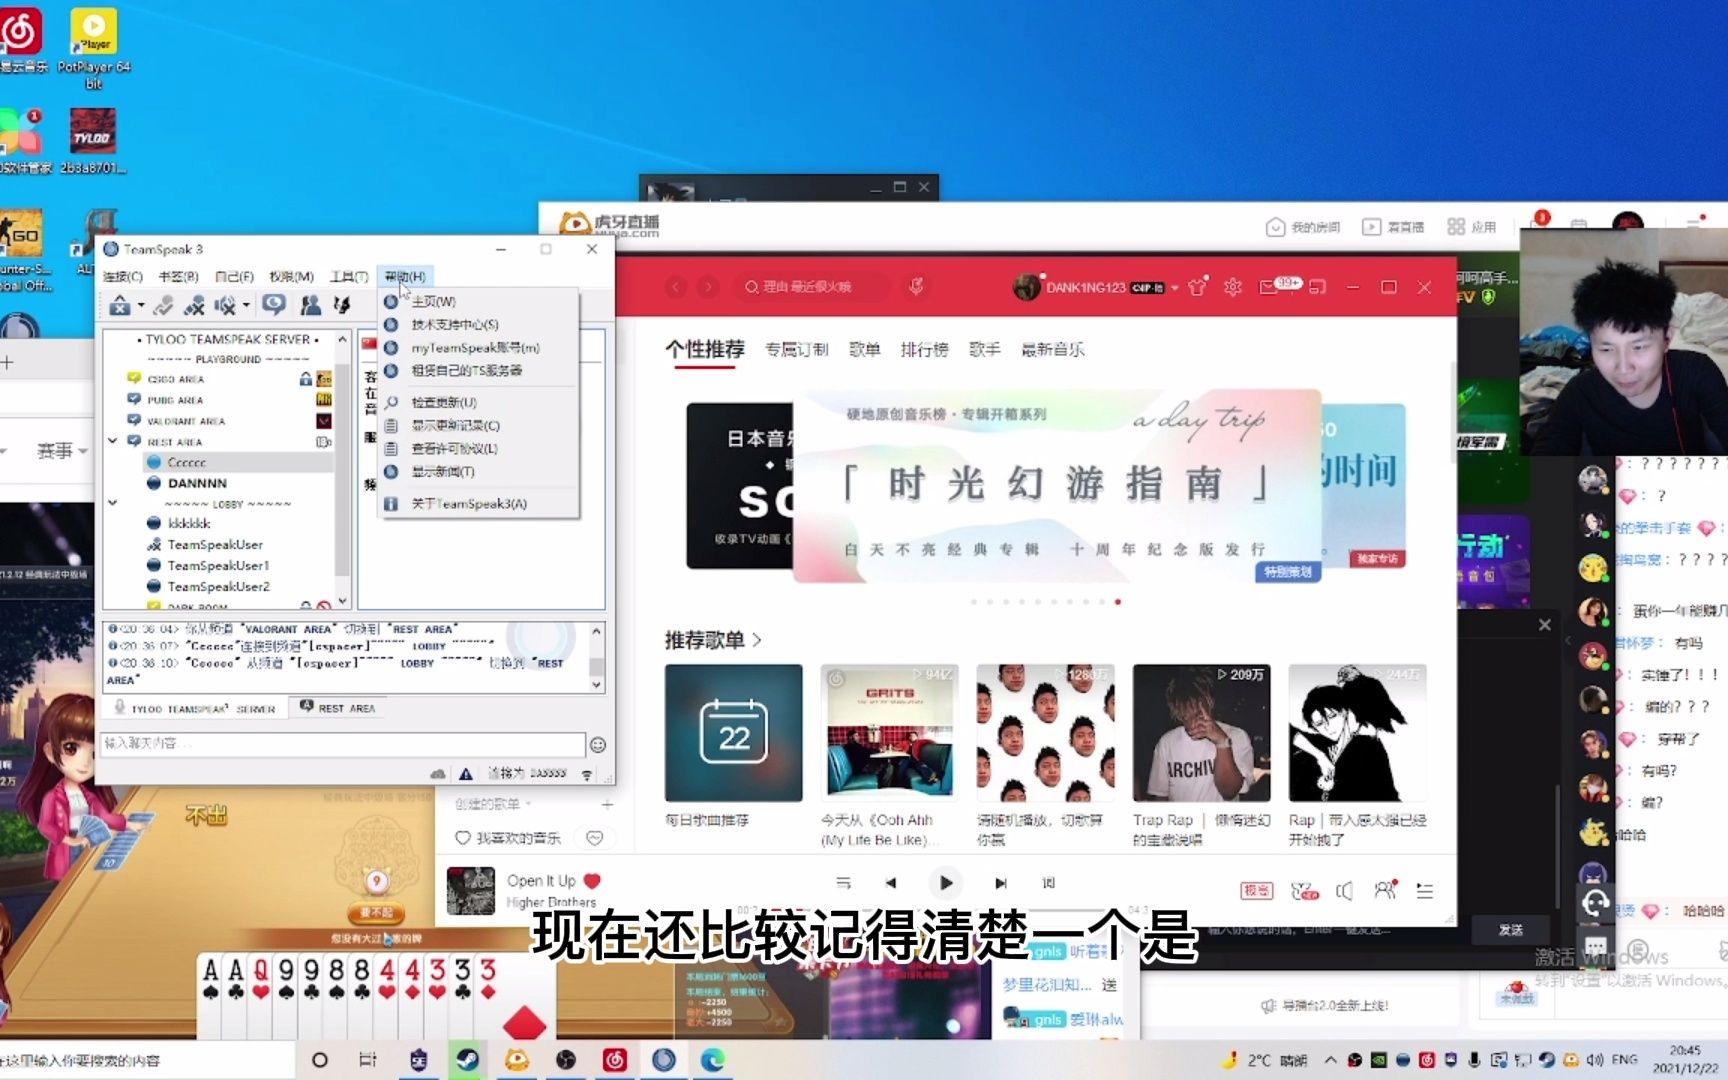Image resolution: width=1728 pixels, height=1080 pixels.
Task: Go forward in NetEase Music navigation
Action: [x=709, y=287]
